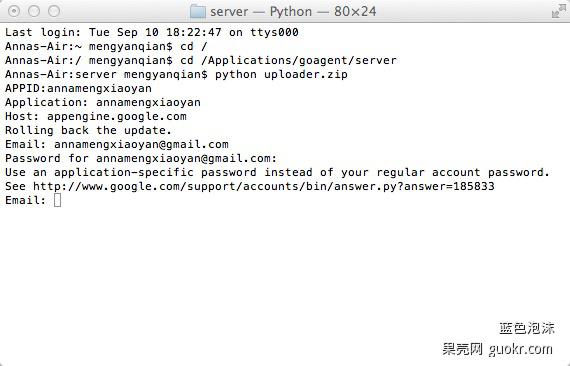
Task: Click the green zoom window button
Action: tap(54, 11)
